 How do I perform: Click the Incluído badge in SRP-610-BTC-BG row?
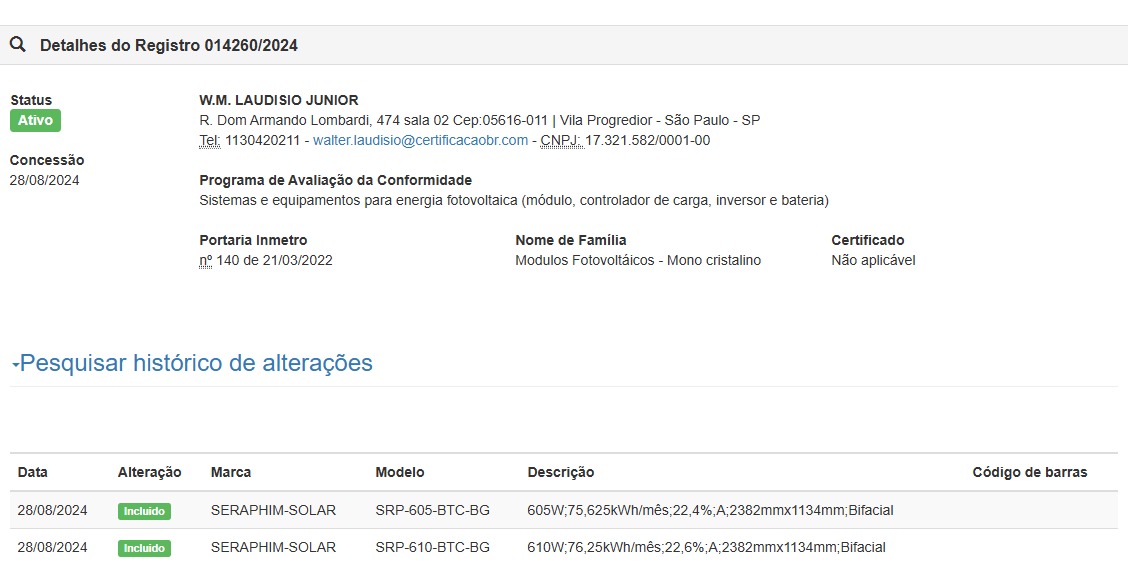click(144, 548)
